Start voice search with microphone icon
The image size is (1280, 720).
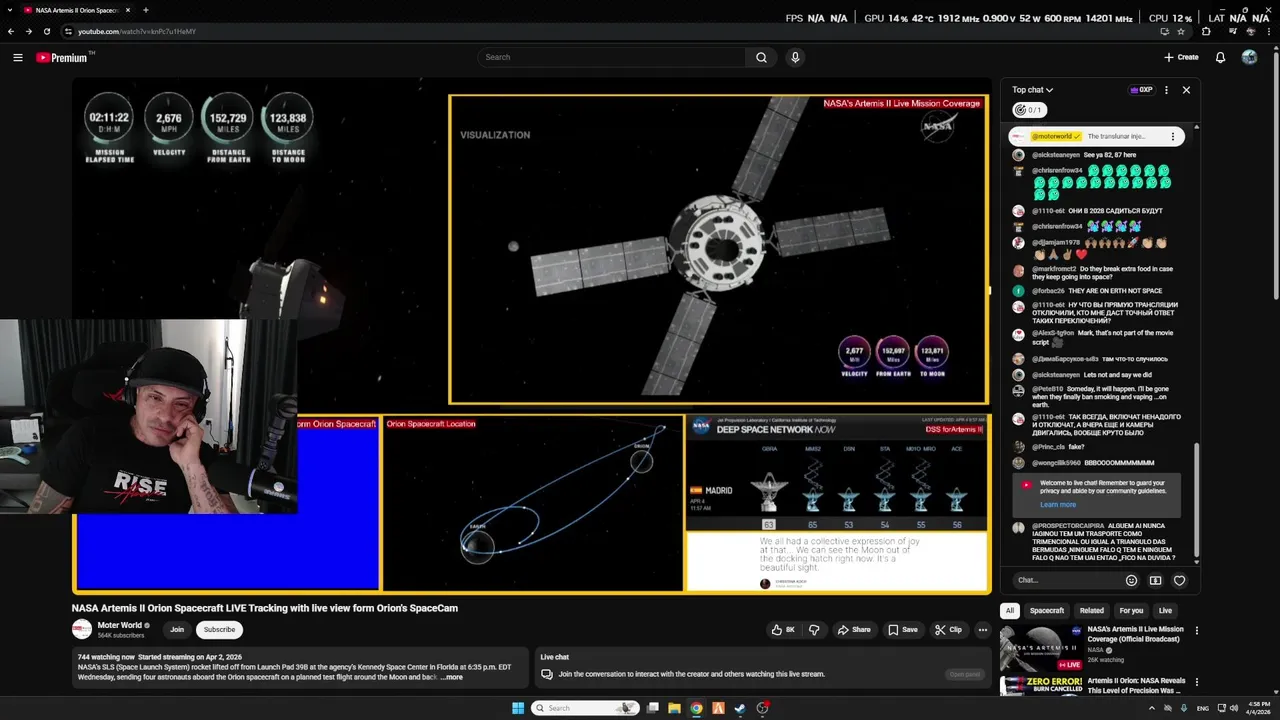click(x=795, y=57)
